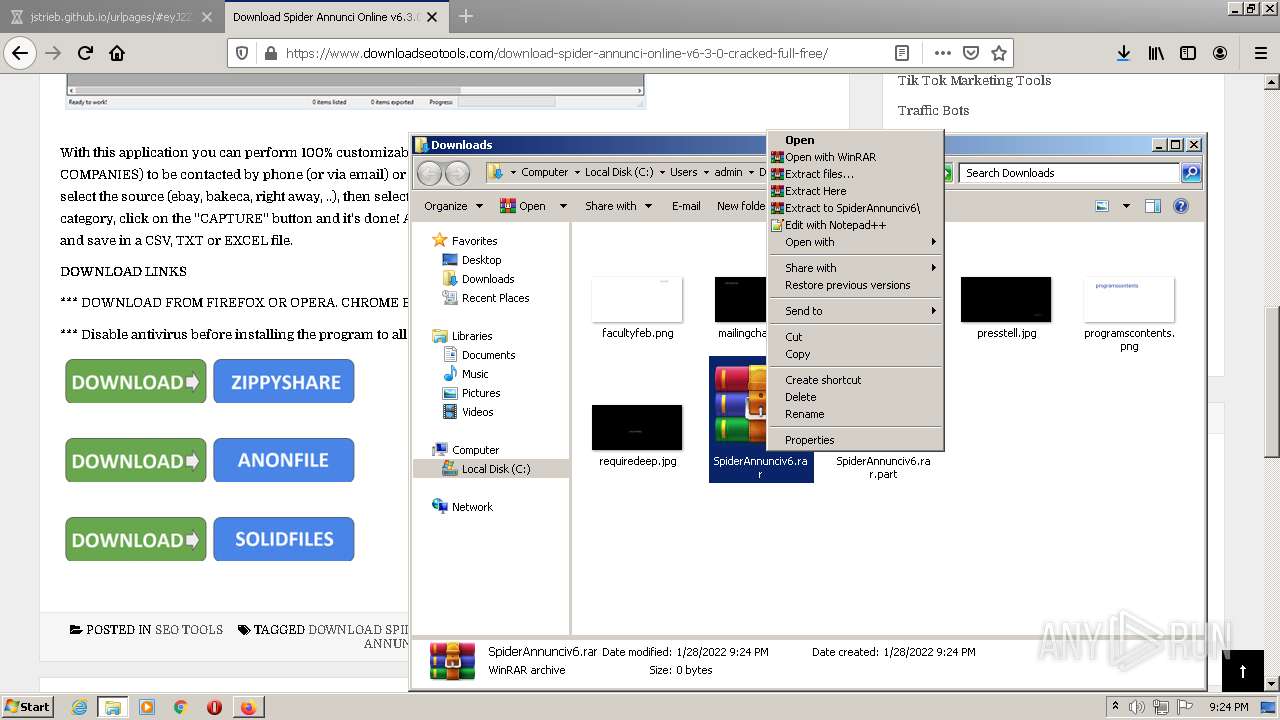Open Tik Tok Marketing Tools link
The image size is (1280, 720).
tap(974, 80)
